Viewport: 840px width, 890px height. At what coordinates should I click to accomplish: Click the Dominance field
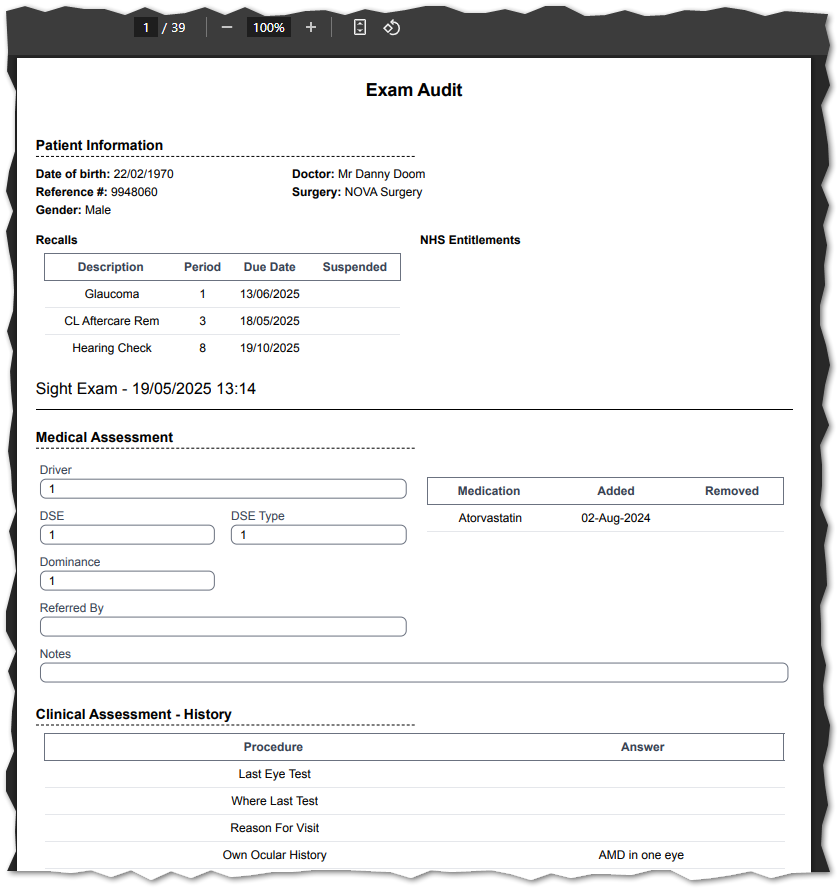tap(127, 581)
